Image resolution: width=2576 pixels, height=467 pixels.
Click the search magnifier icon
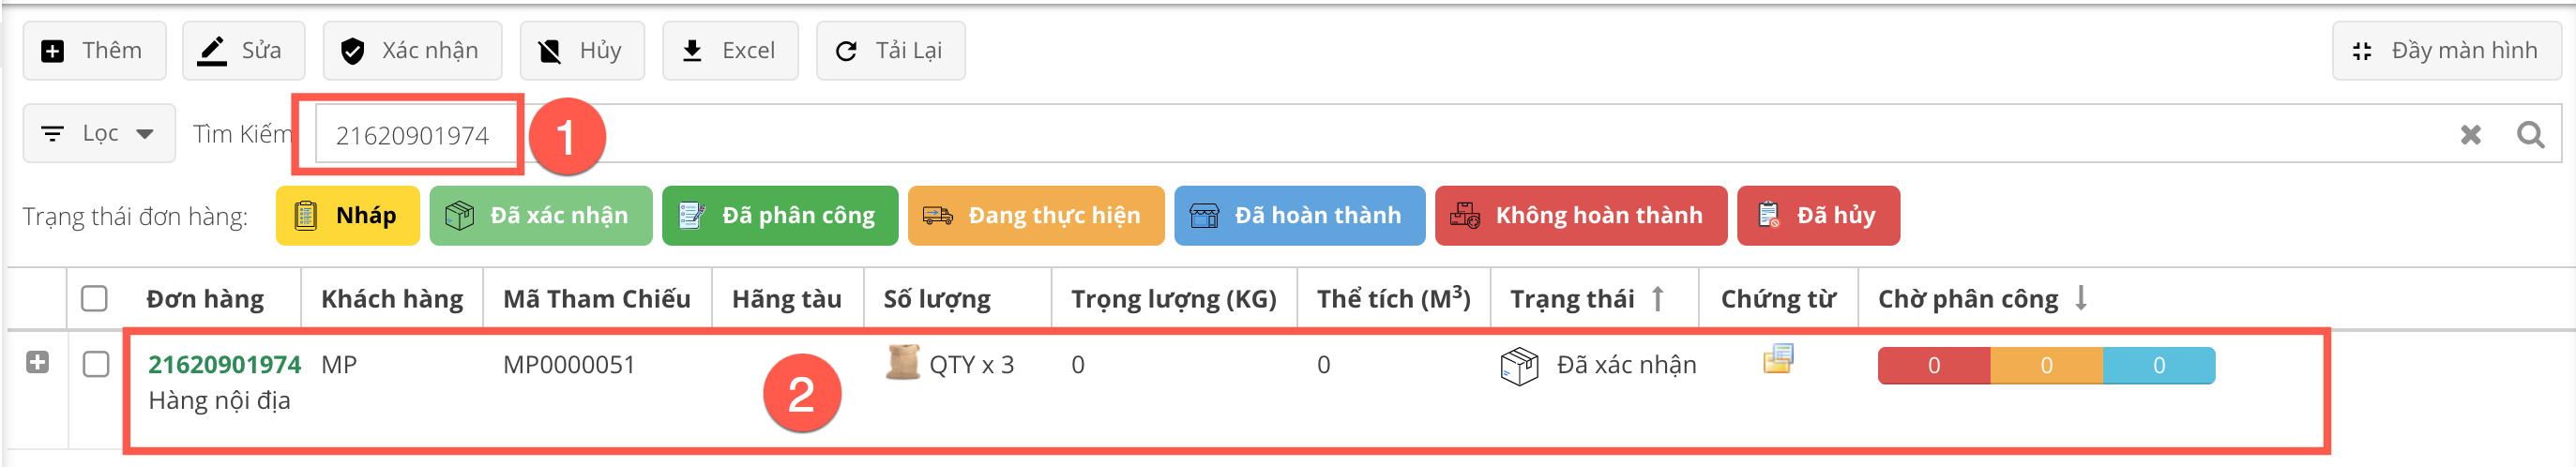pyautogui.click(x=2529, y=134)
